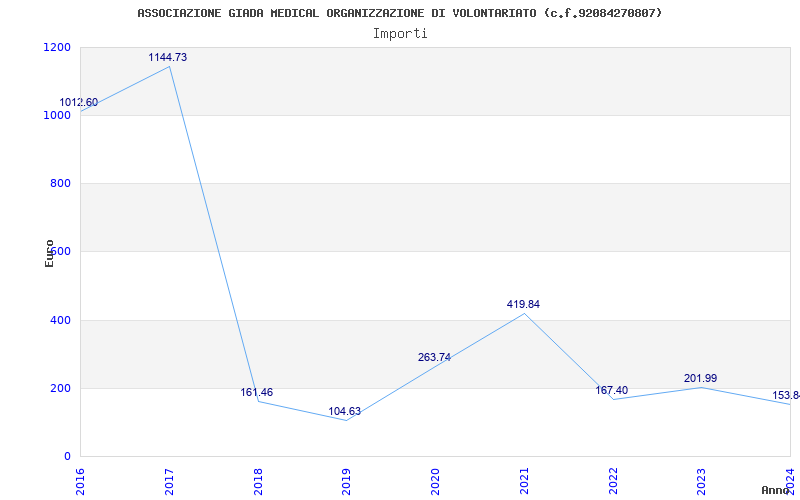Select the 1012.60 data label

[79, 103]
